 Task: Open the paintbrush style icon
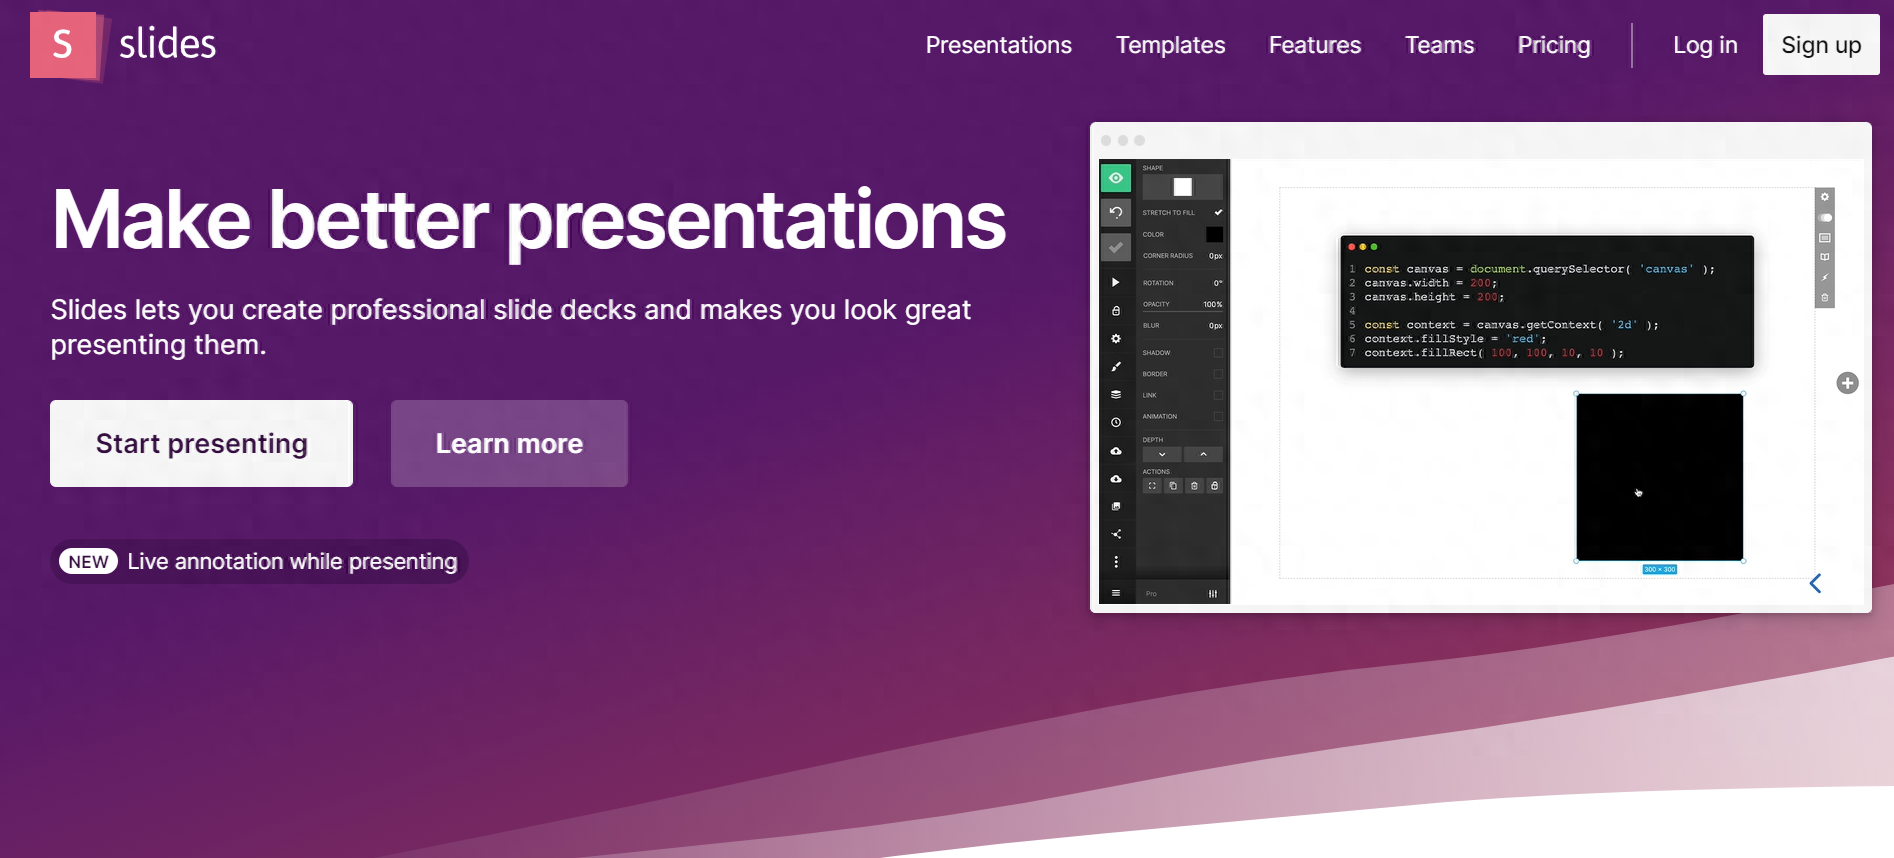click(x=1116, y=367)
